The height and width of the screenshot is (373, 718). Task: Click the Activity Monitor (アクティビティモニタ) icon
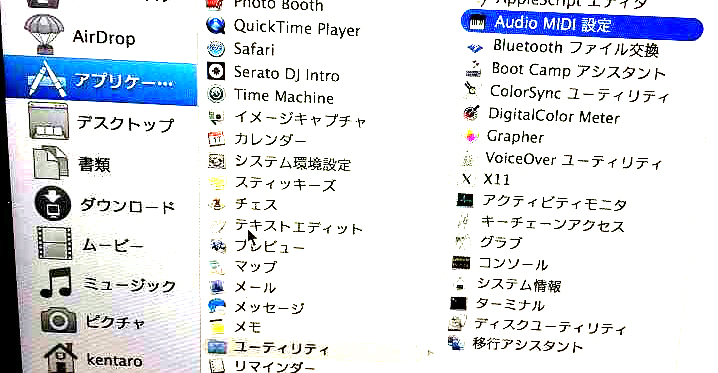pyautogui.click(x=465, y=200)
